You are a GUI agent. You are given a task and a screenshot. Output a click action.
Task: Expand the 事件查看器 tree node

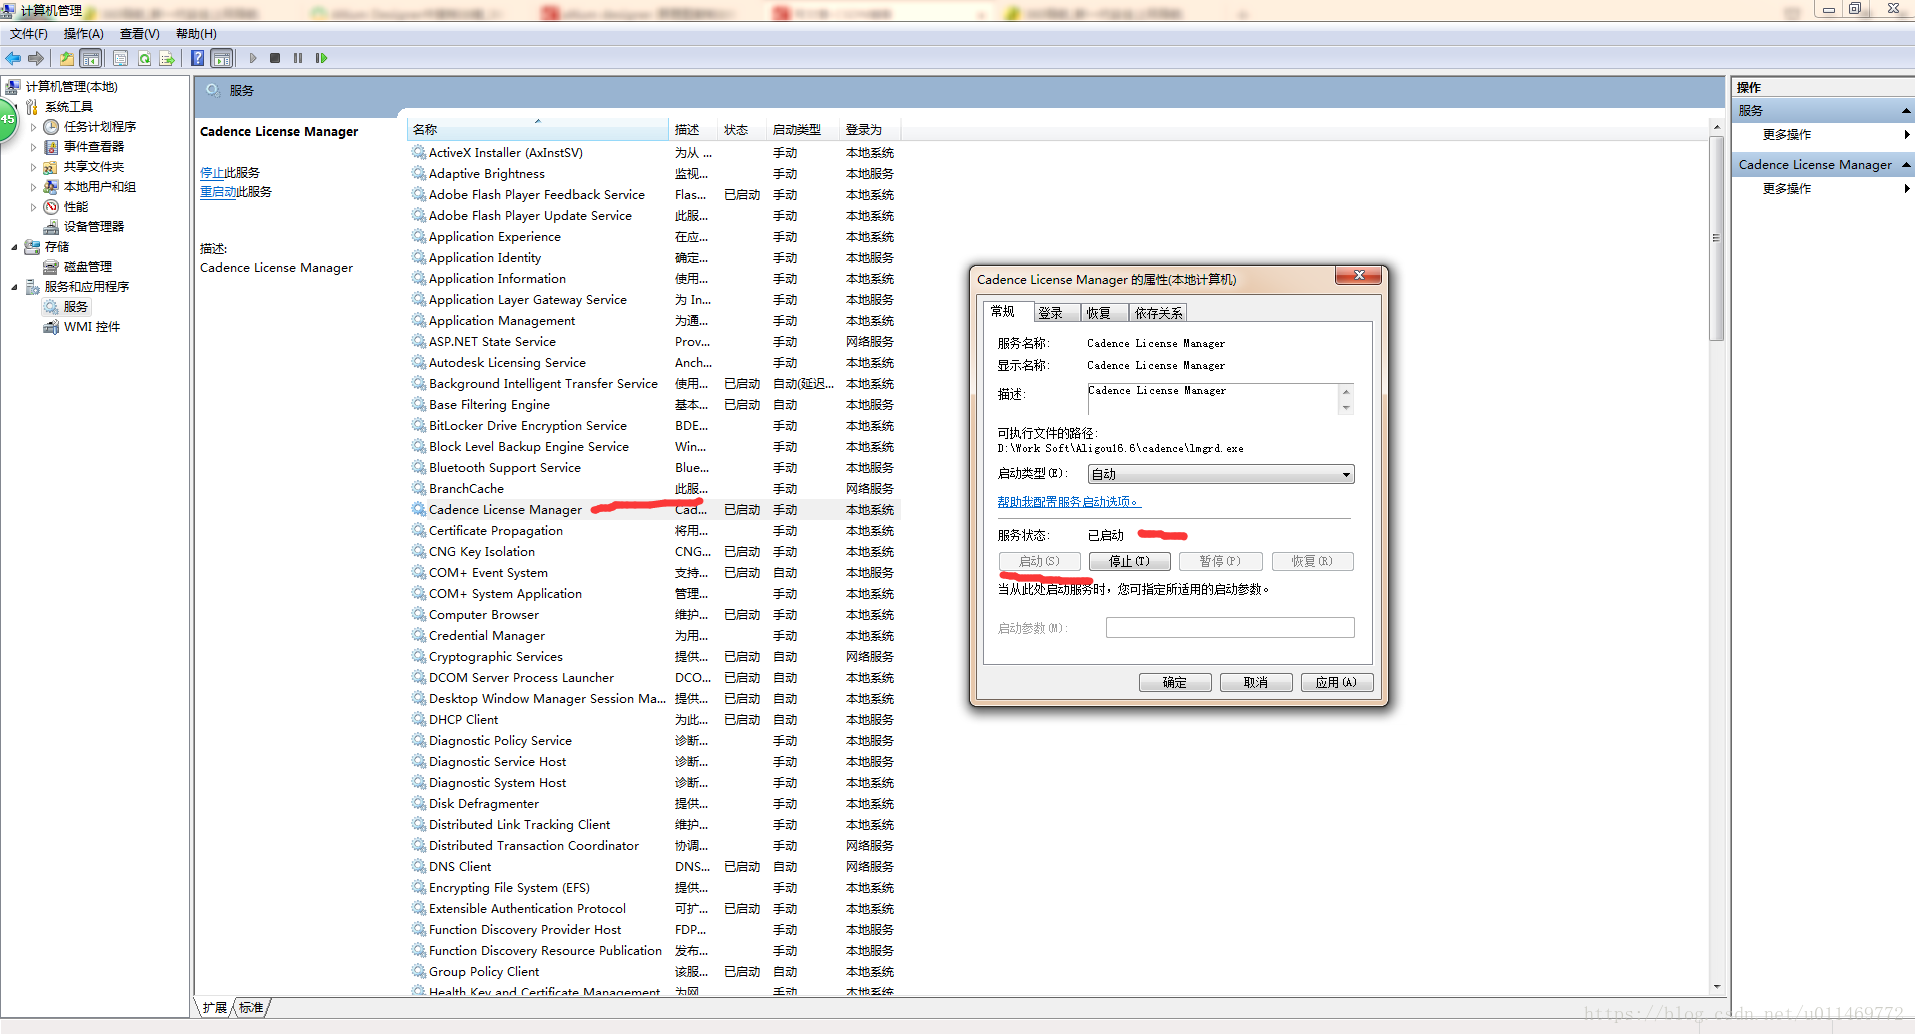click(x=33, y=147)
